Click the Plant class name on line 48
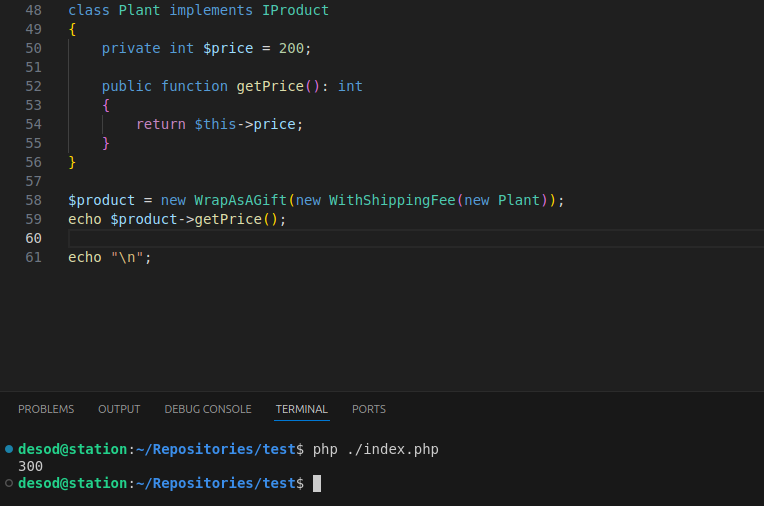The height and width of the screenshot is (506, 764). (139, 10)
